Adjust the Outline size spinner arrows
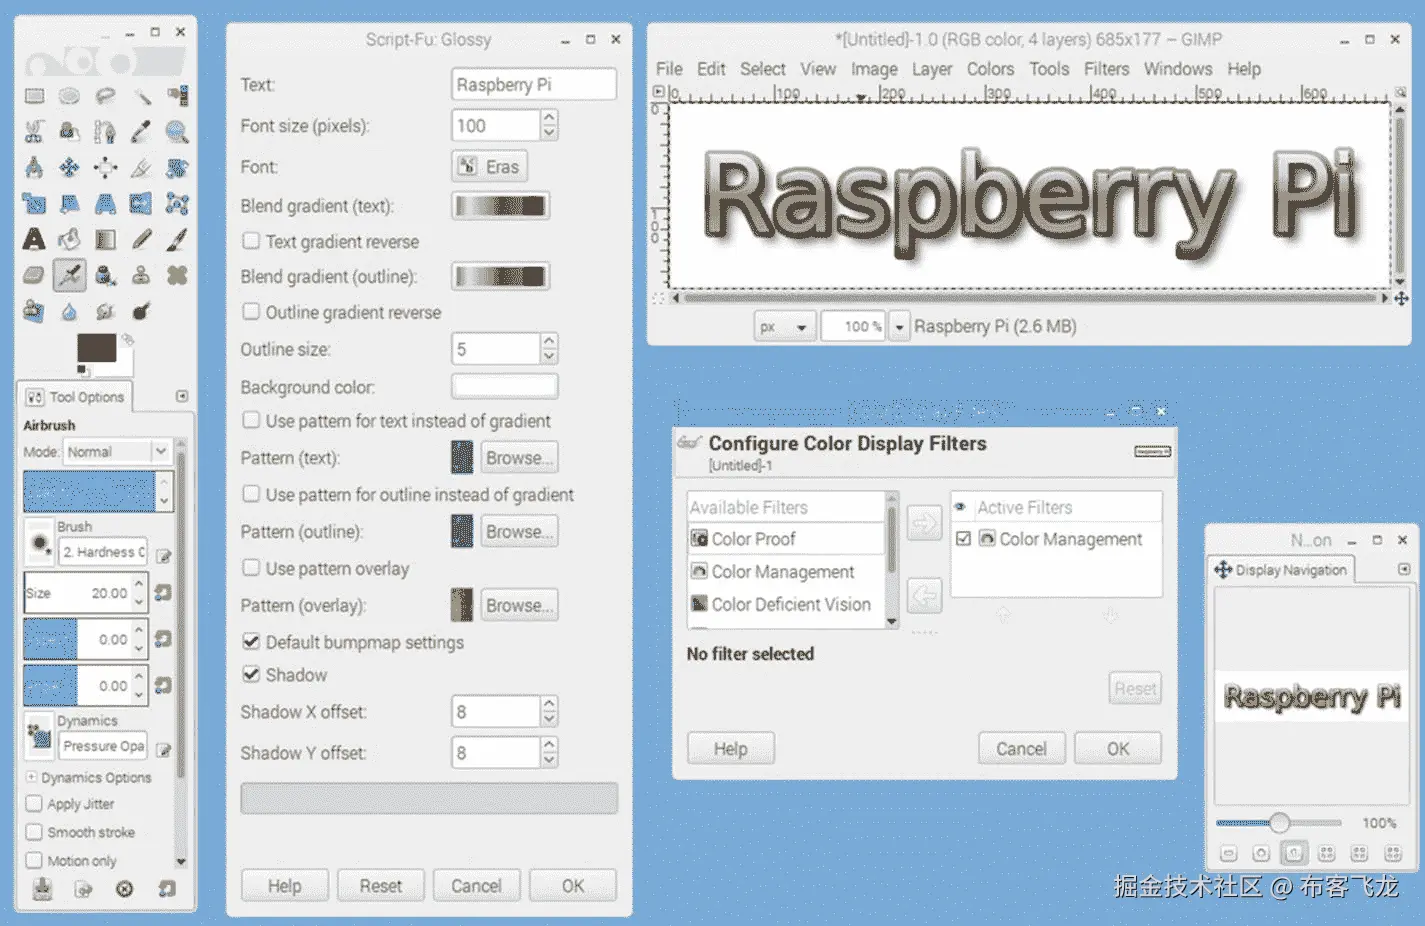Viewport: 1425px width, 926px height. (549, 349)
